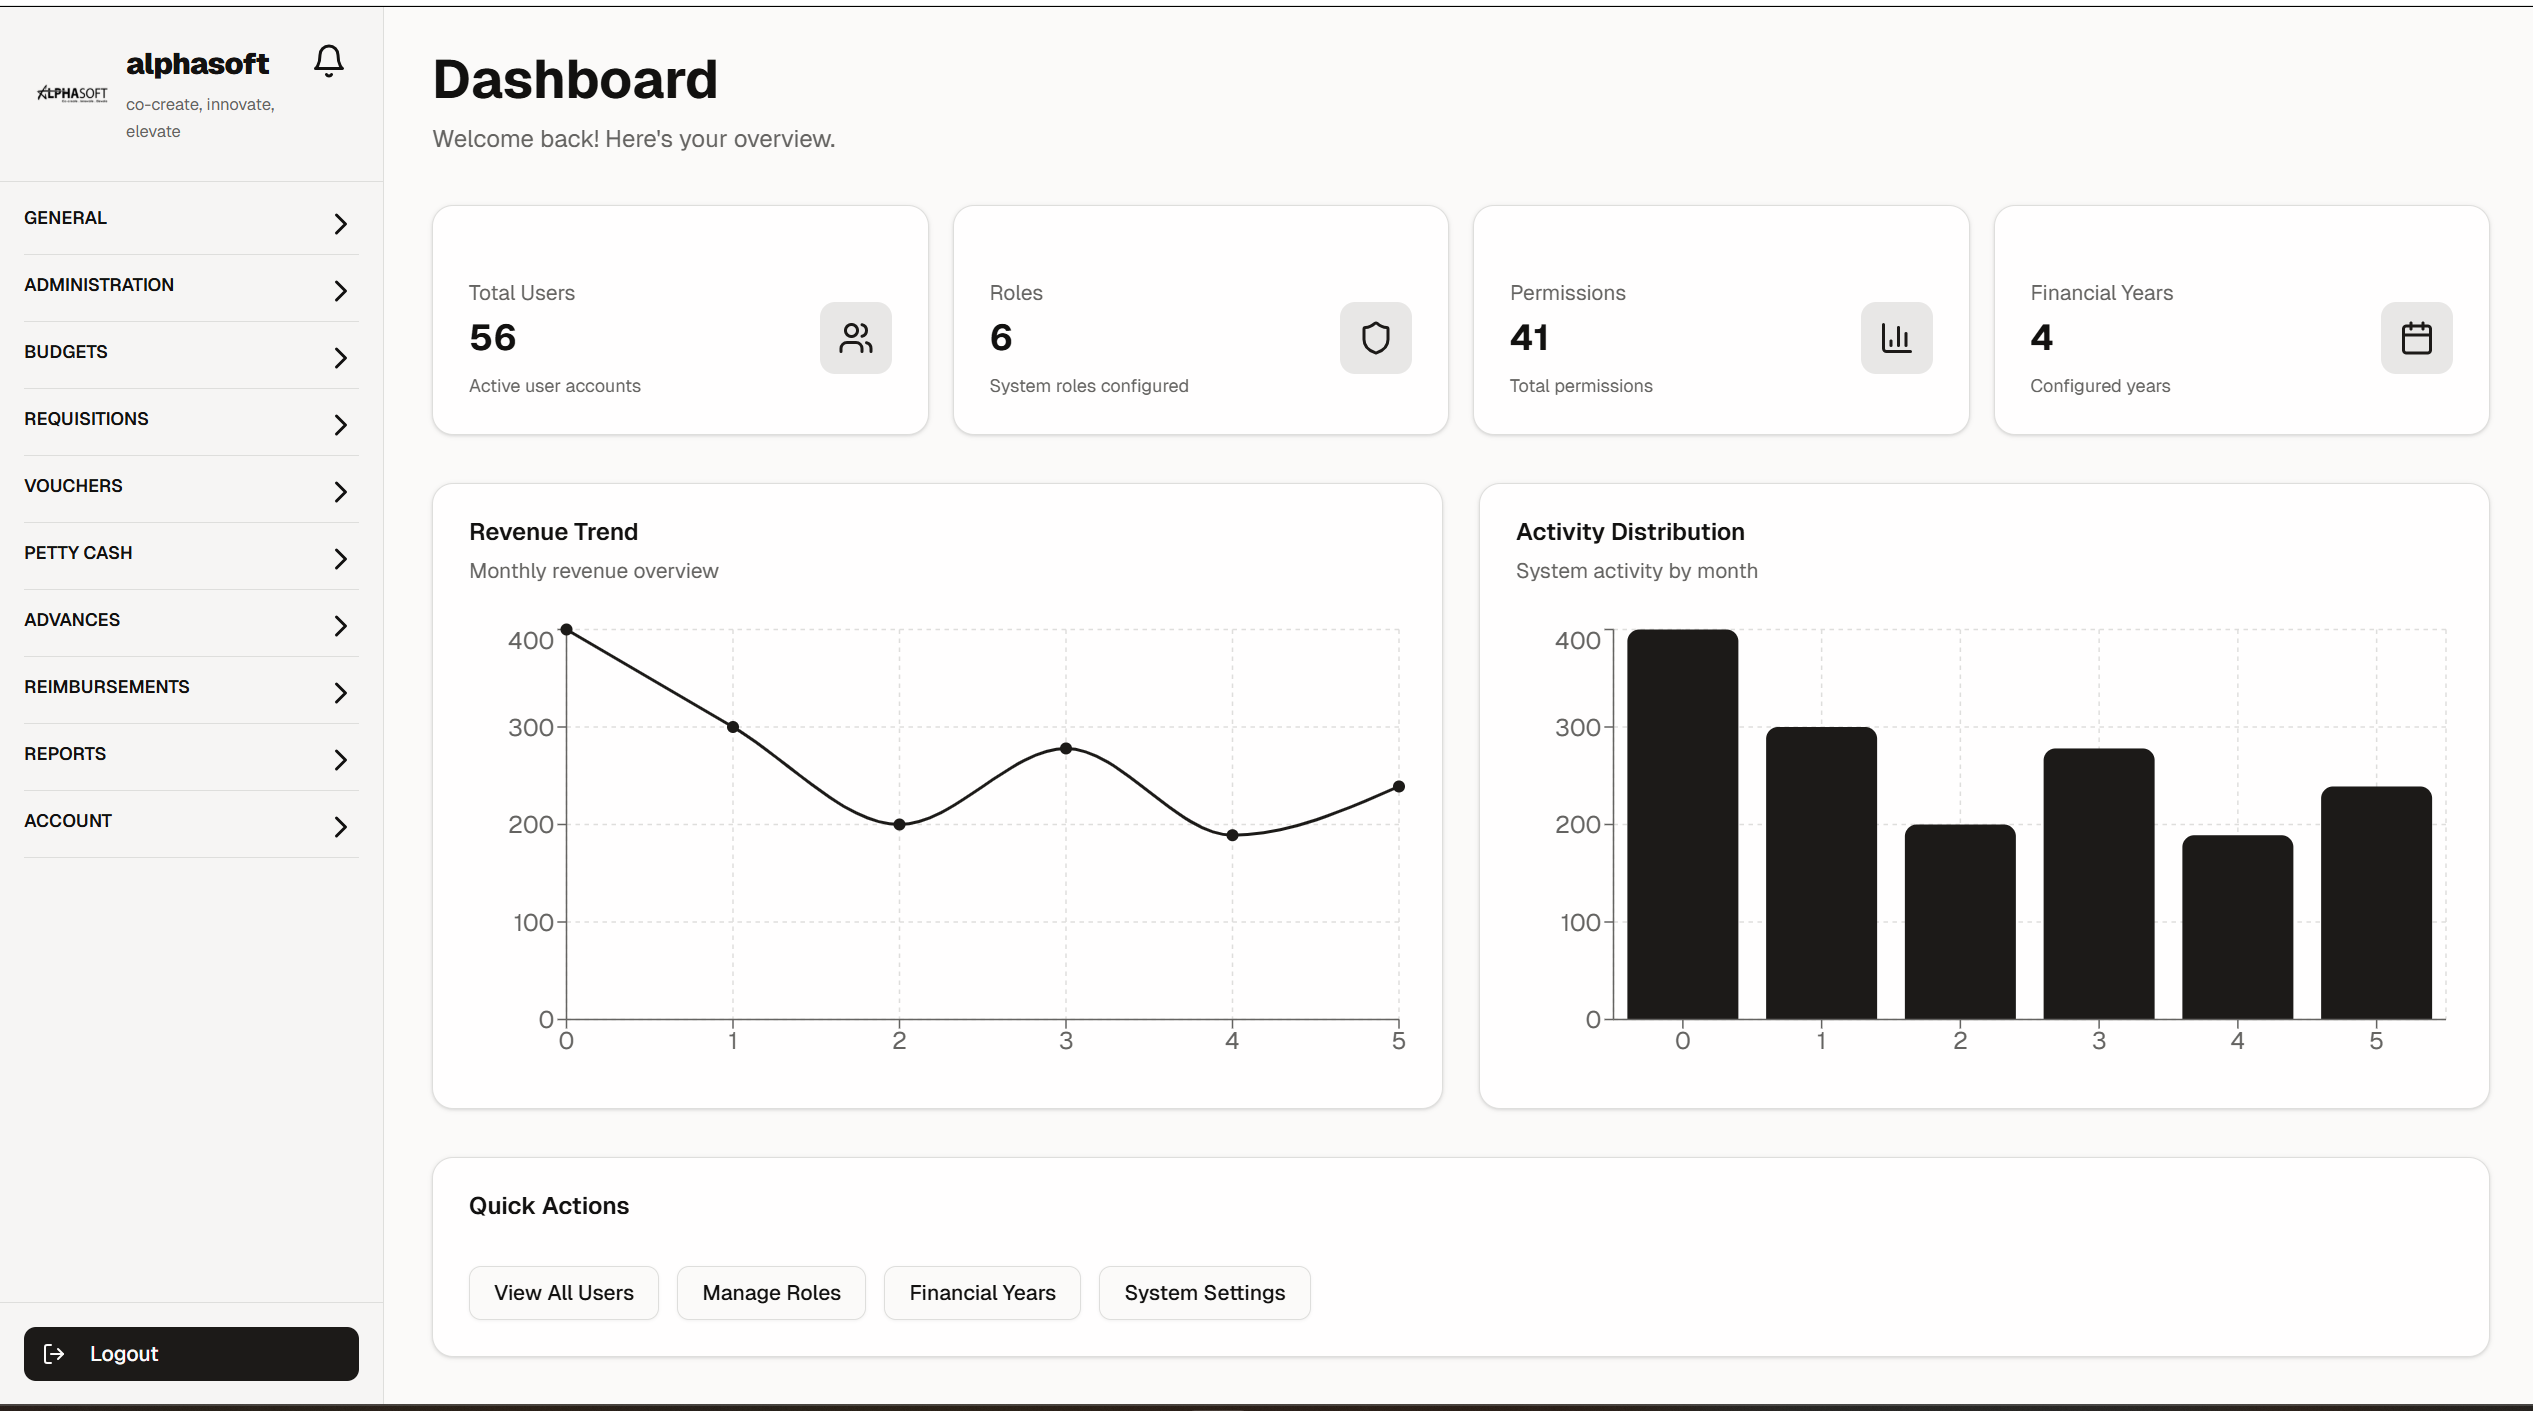The image size is (2533, 1411).
Task: Open Financial Years quick action
Action: [981, 1292]
